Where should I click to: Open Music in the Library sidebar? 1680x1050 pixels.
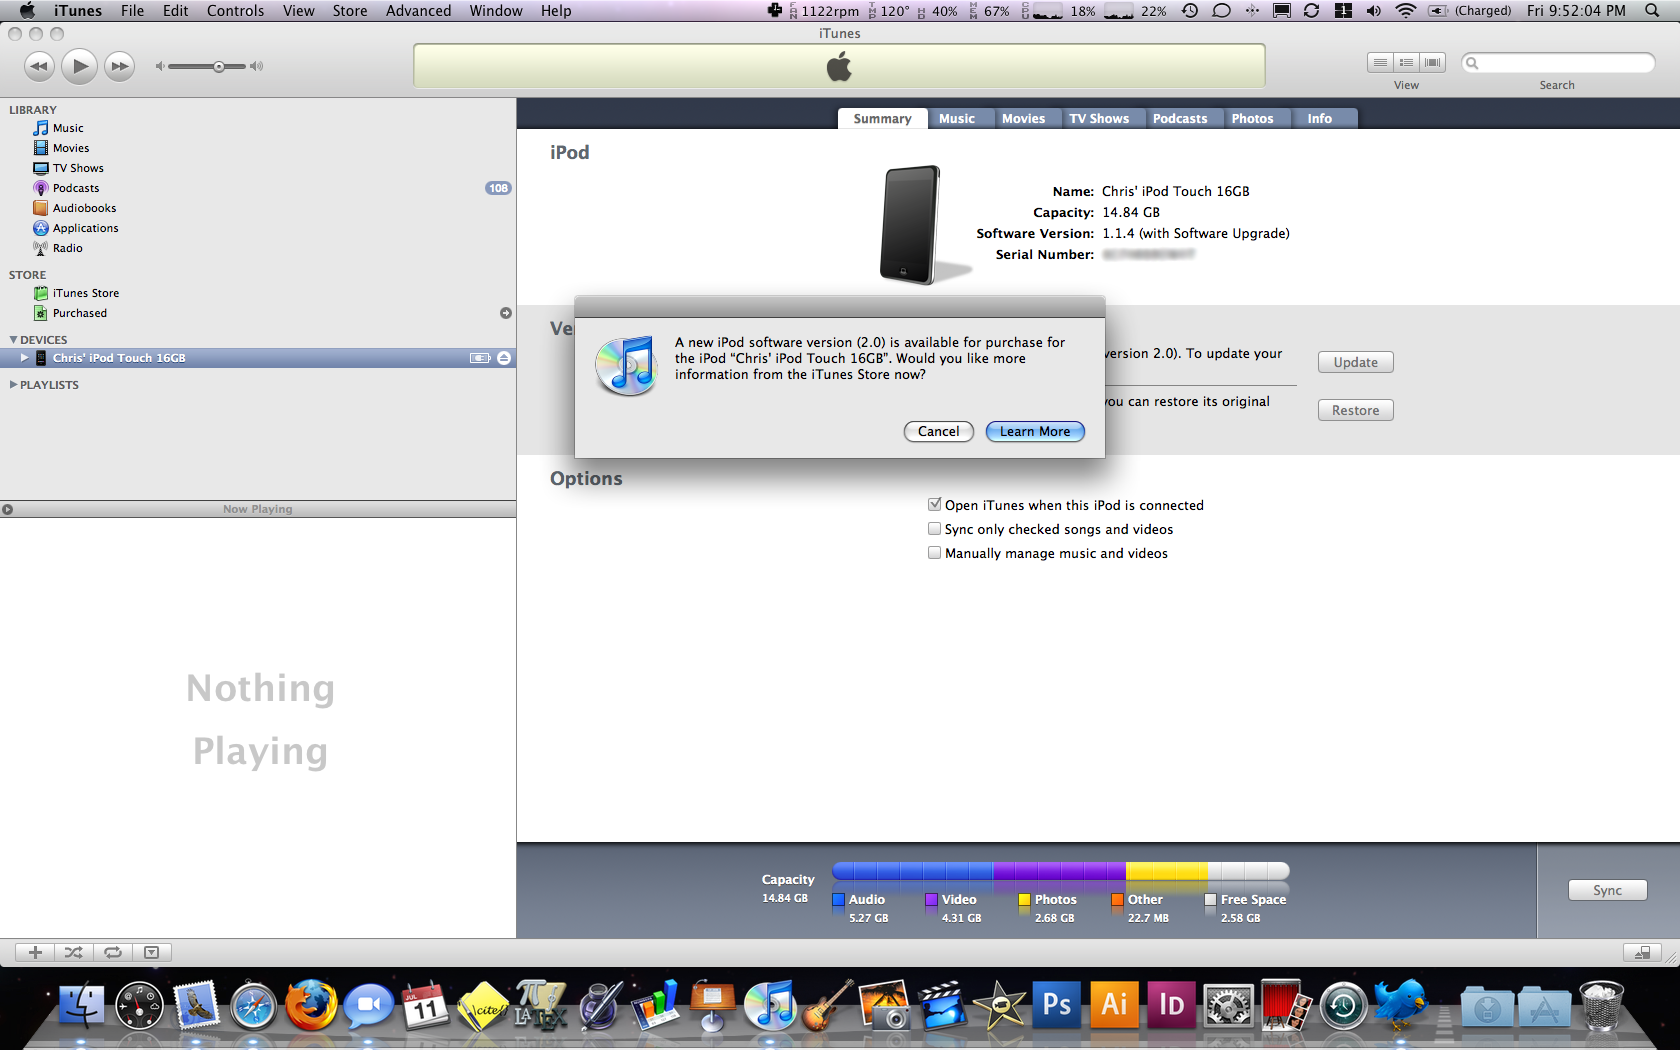pyautogui.click(x=68, y=128)
